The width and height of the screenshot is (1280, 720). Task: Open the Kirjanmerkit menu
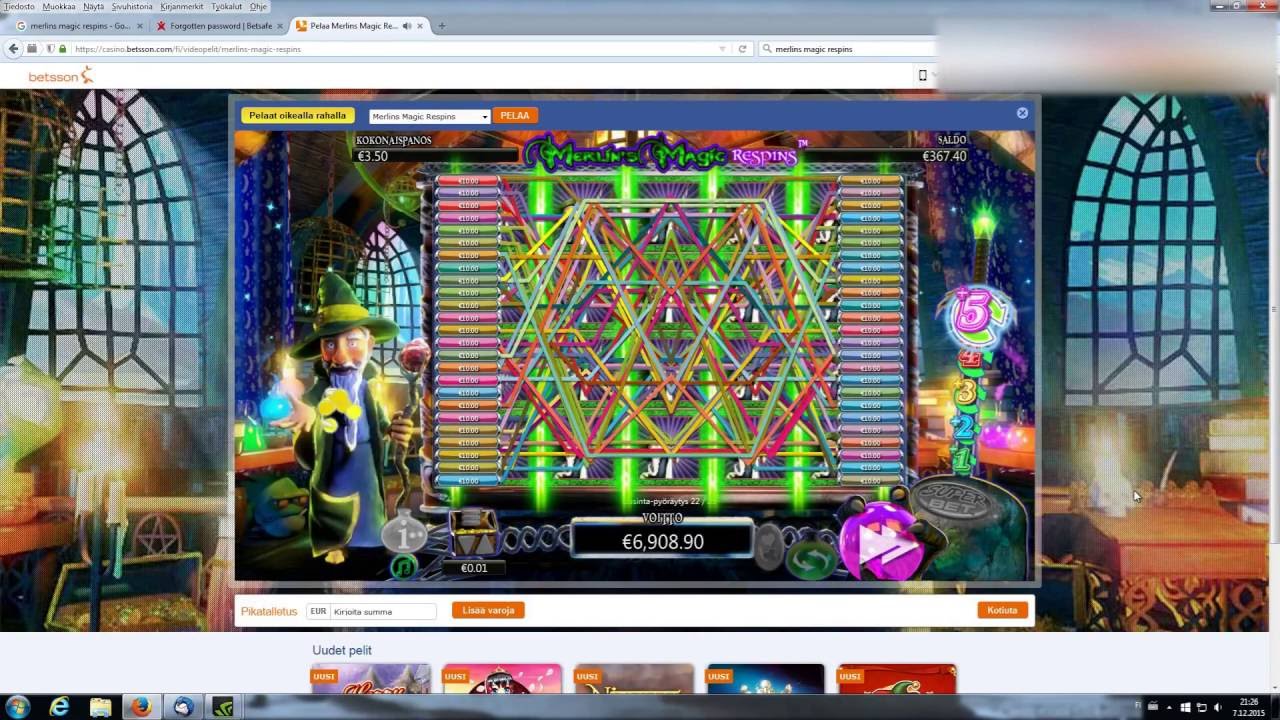(x=181, y=6)
